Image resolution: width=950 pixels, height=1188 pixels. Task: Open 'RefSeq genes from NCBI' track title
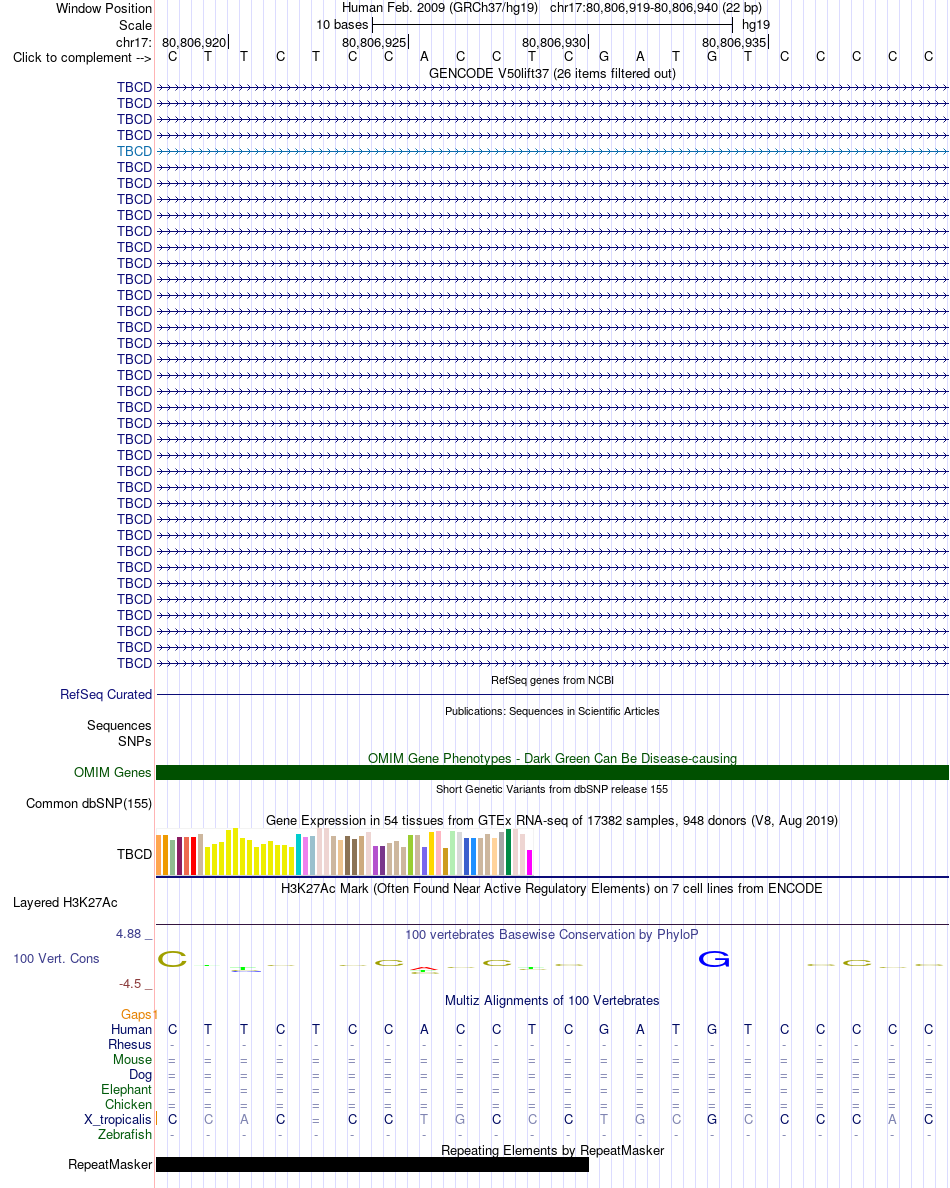(552, 680)
